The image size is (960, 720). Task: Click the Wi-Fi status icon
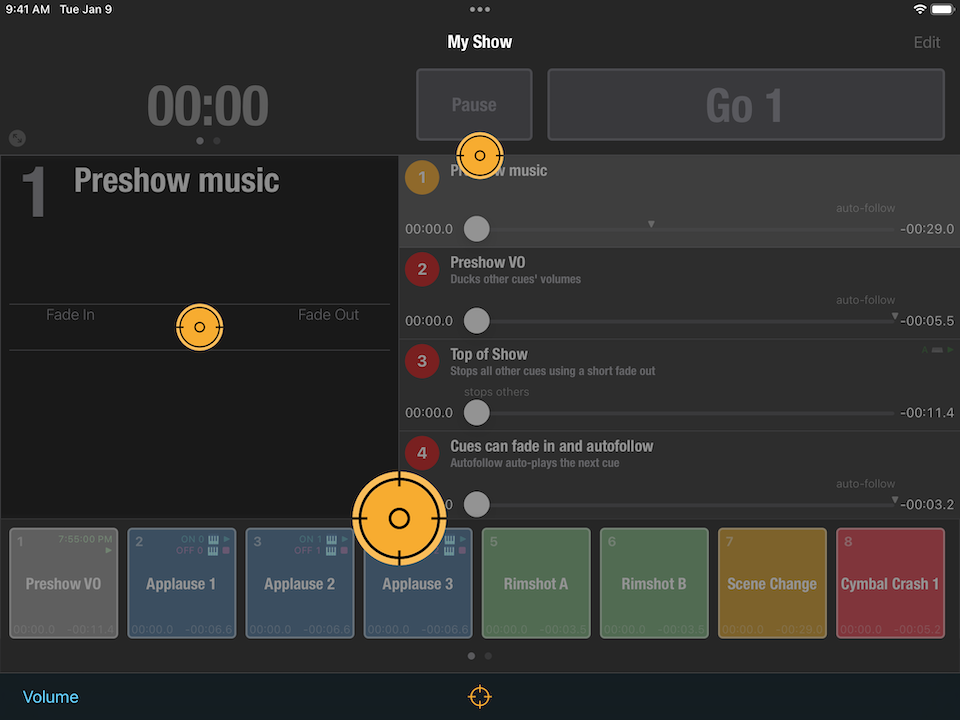(x=919, y=9)
